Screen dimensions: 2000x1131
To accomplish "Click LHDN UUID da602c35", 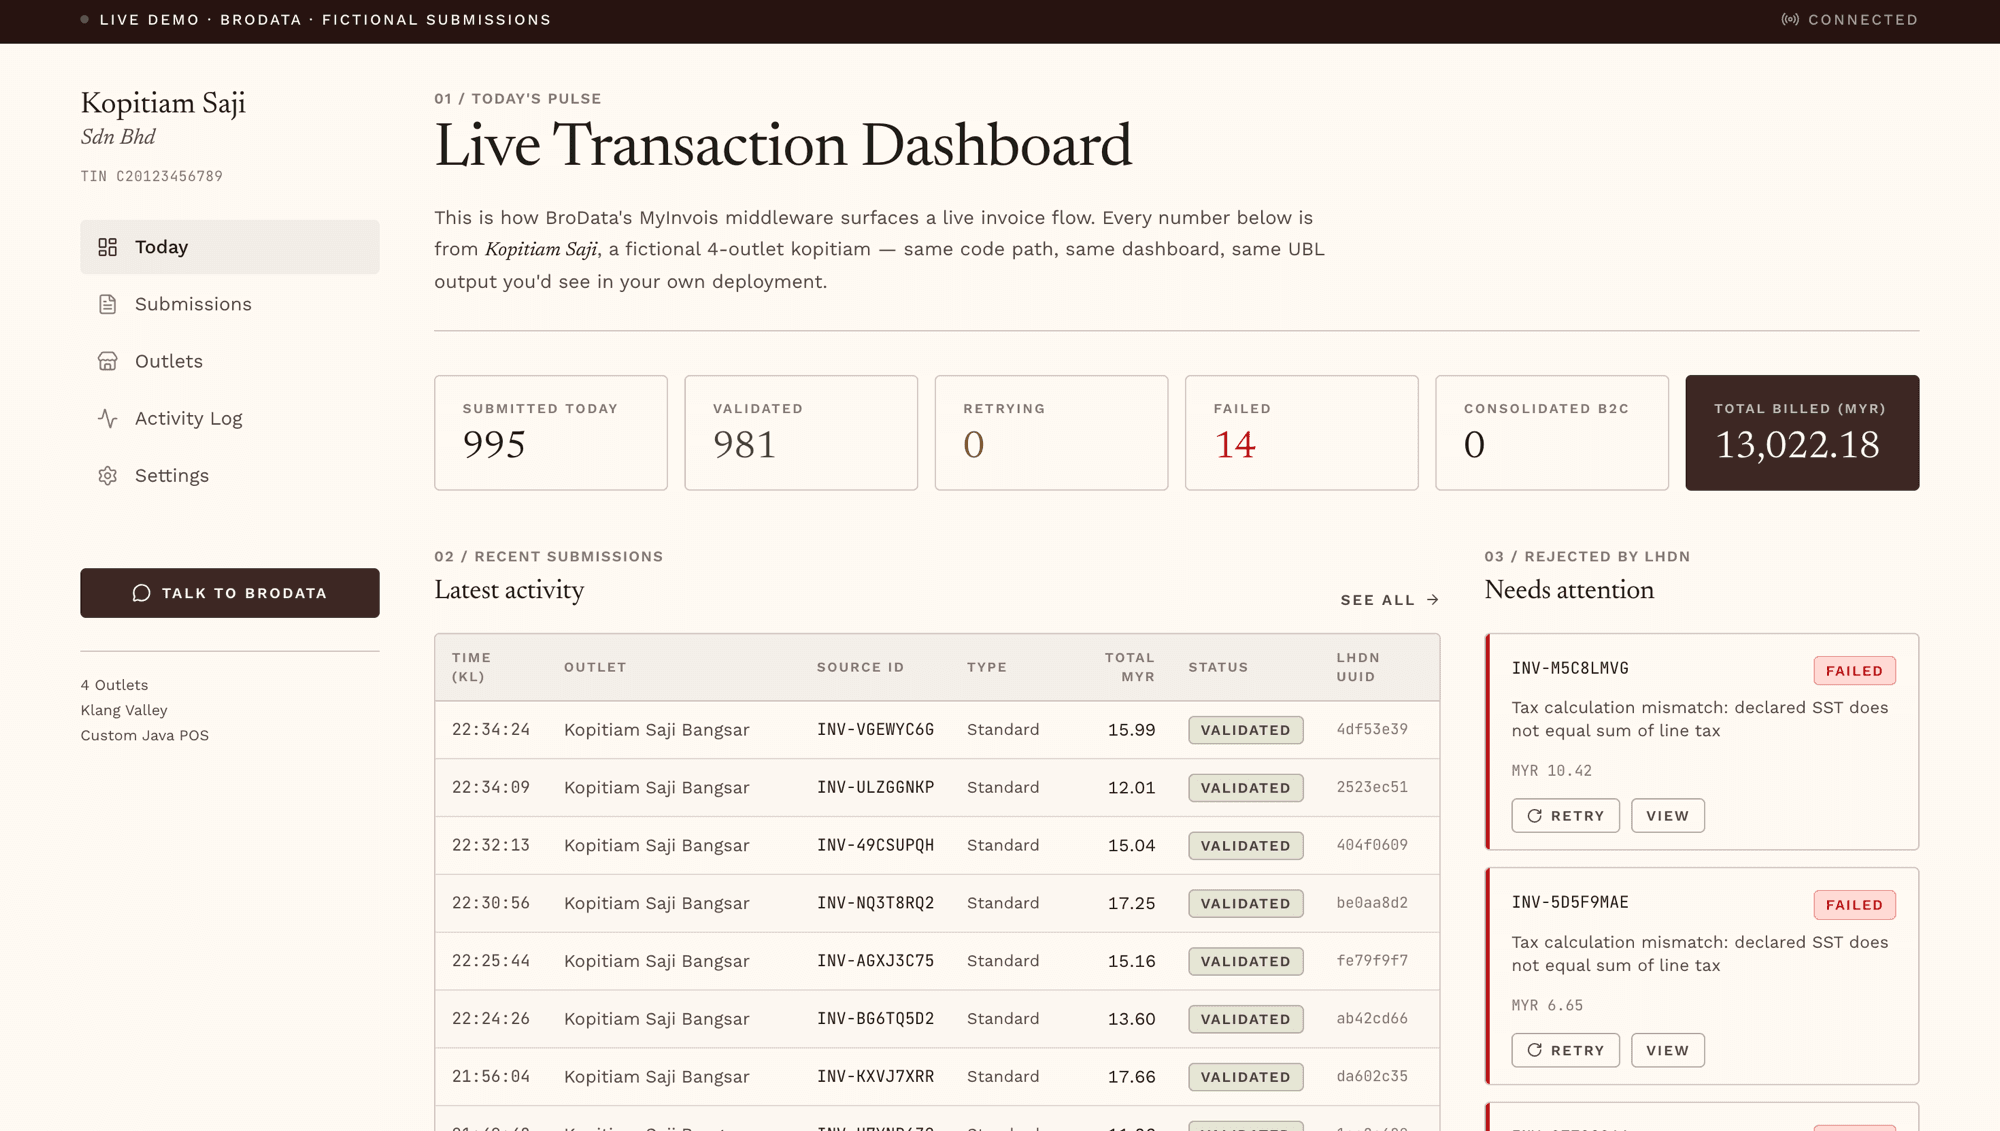I will (1372, 1077).
